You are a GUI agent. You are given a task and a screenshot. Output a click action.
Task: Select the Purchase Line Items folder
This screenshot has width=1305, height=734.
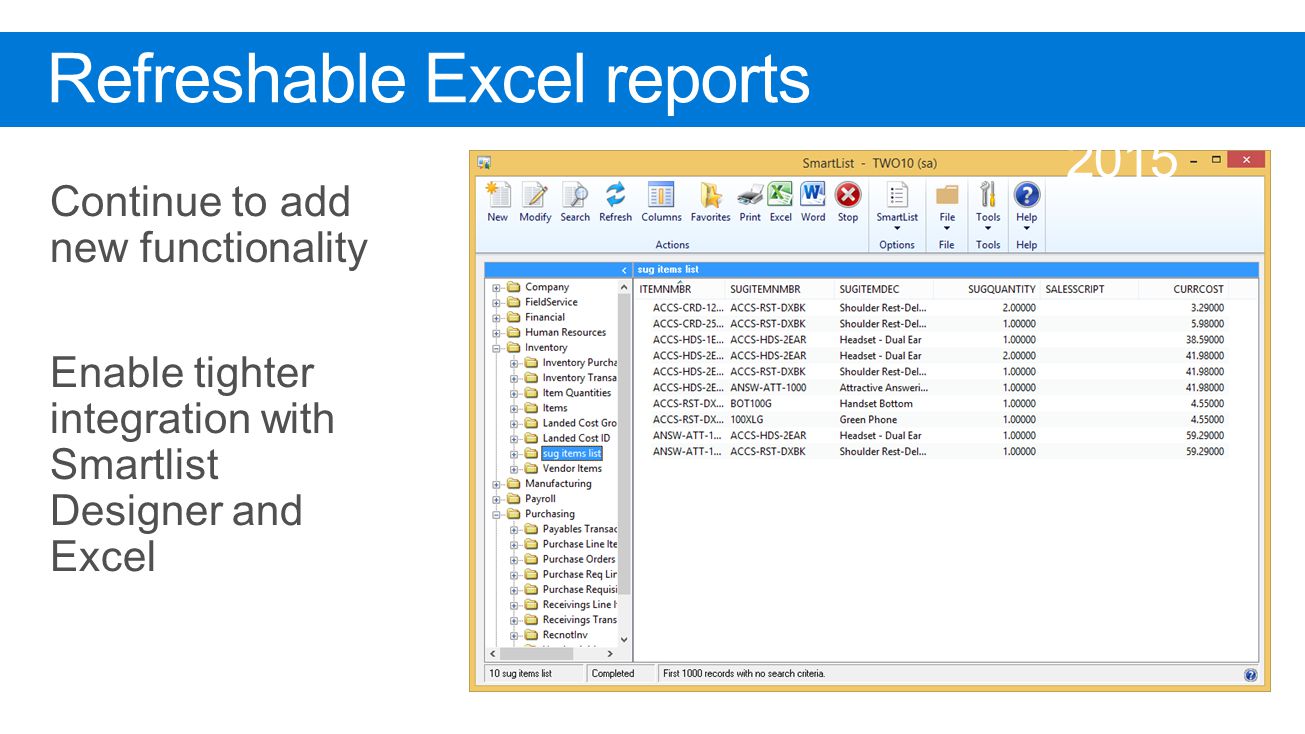coord(579,544)
